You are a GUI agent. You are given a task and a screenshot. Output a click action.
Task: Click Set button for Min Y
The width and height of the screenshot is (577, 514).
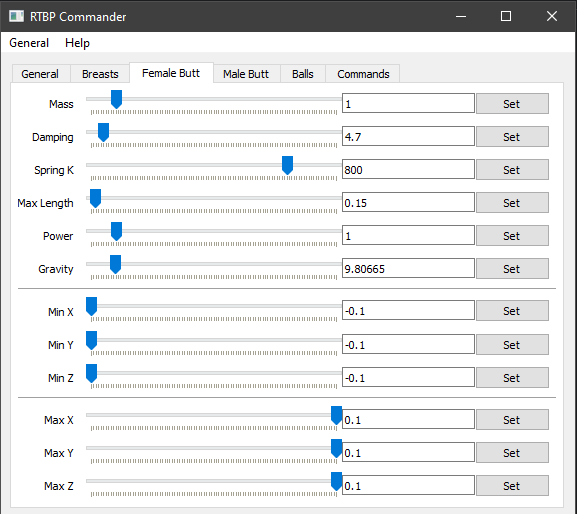coord(512,344)
